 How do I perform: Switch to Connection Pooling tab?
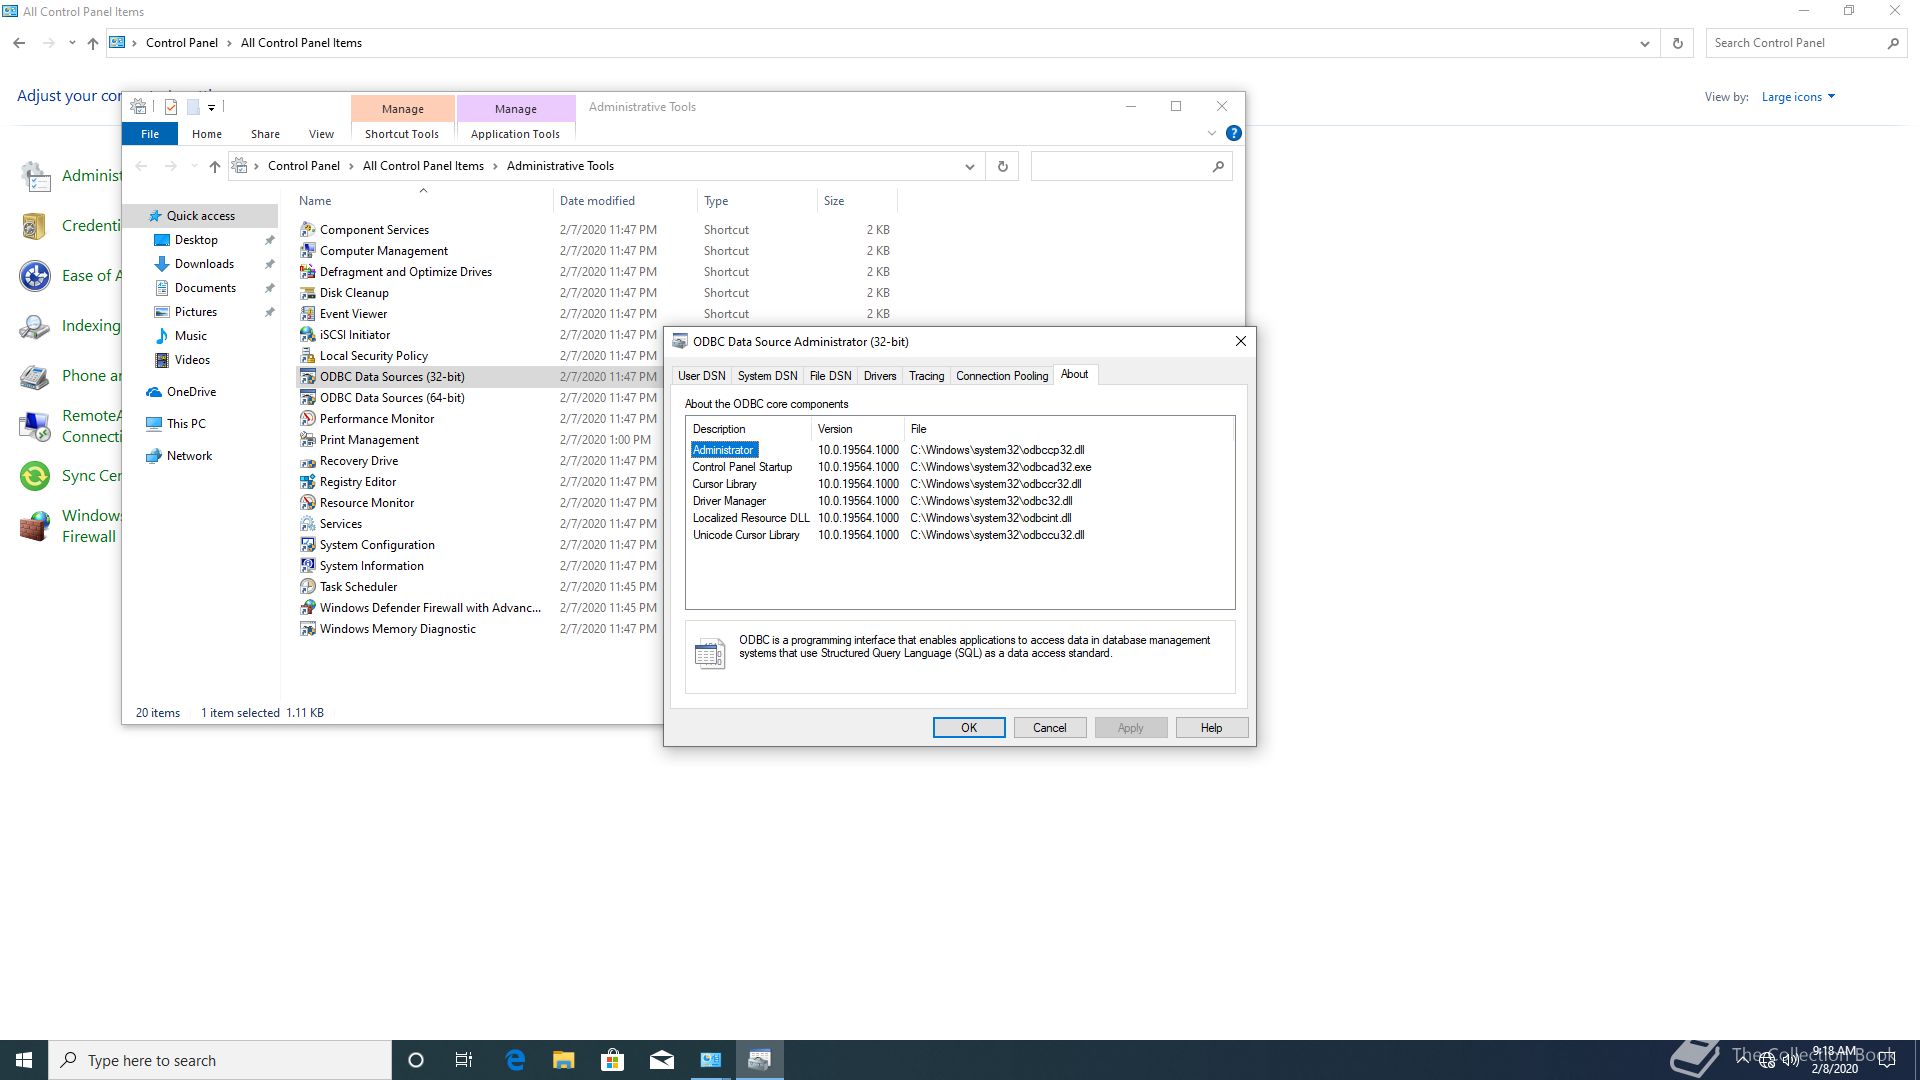1002,376
